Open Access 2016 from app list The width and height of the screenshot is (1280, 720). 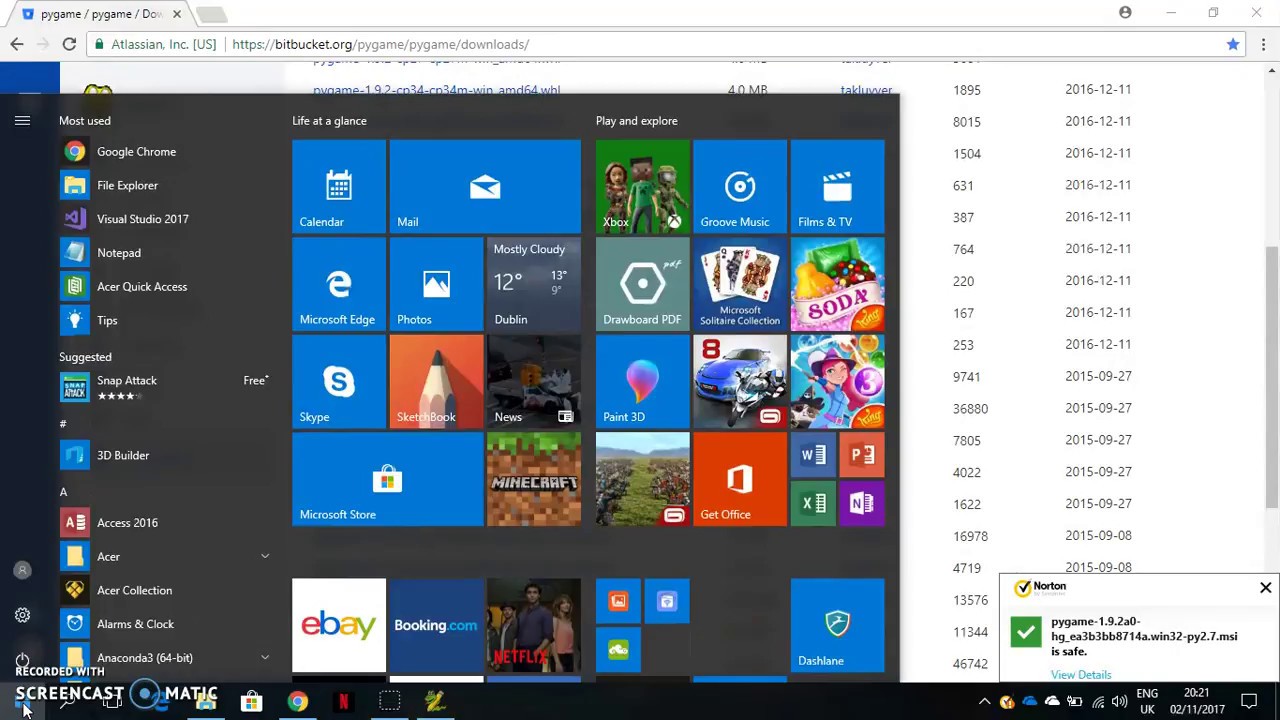click(165, 523)
